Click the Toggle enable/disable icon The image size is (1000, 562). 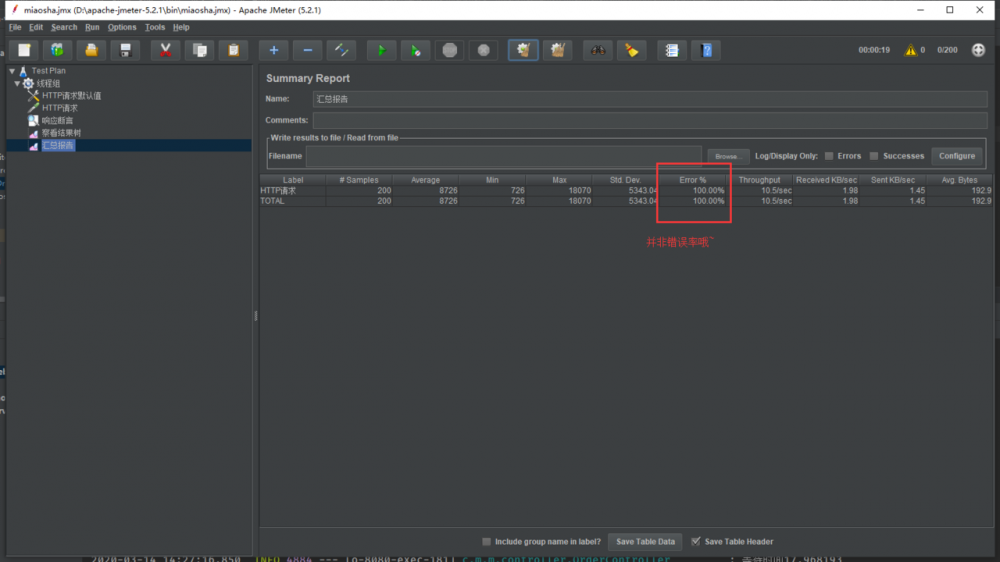click(342, 50)
